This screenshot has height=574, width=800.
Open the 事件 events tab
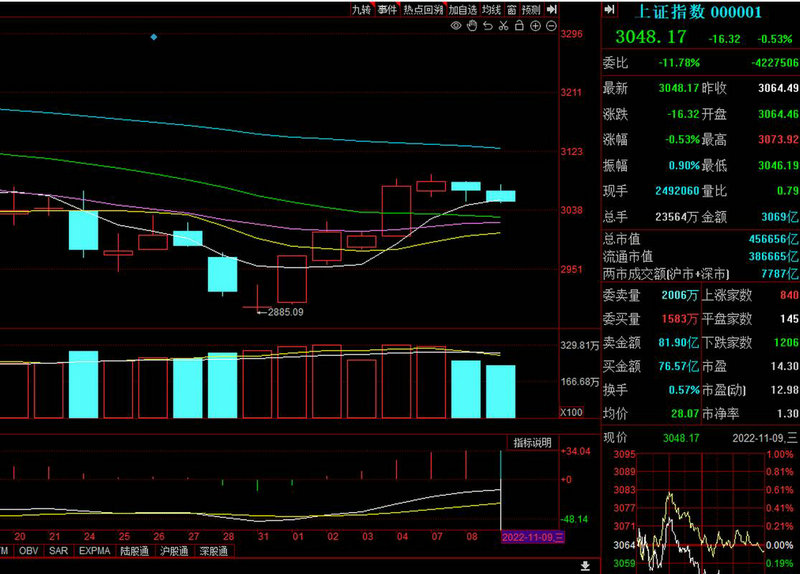point(387,9)
